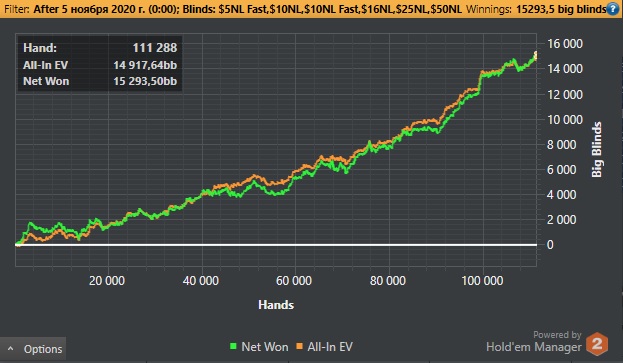The image size is (623, 363).
Task: Toggle the All-In EV legend series
Action: pos(324,347)
